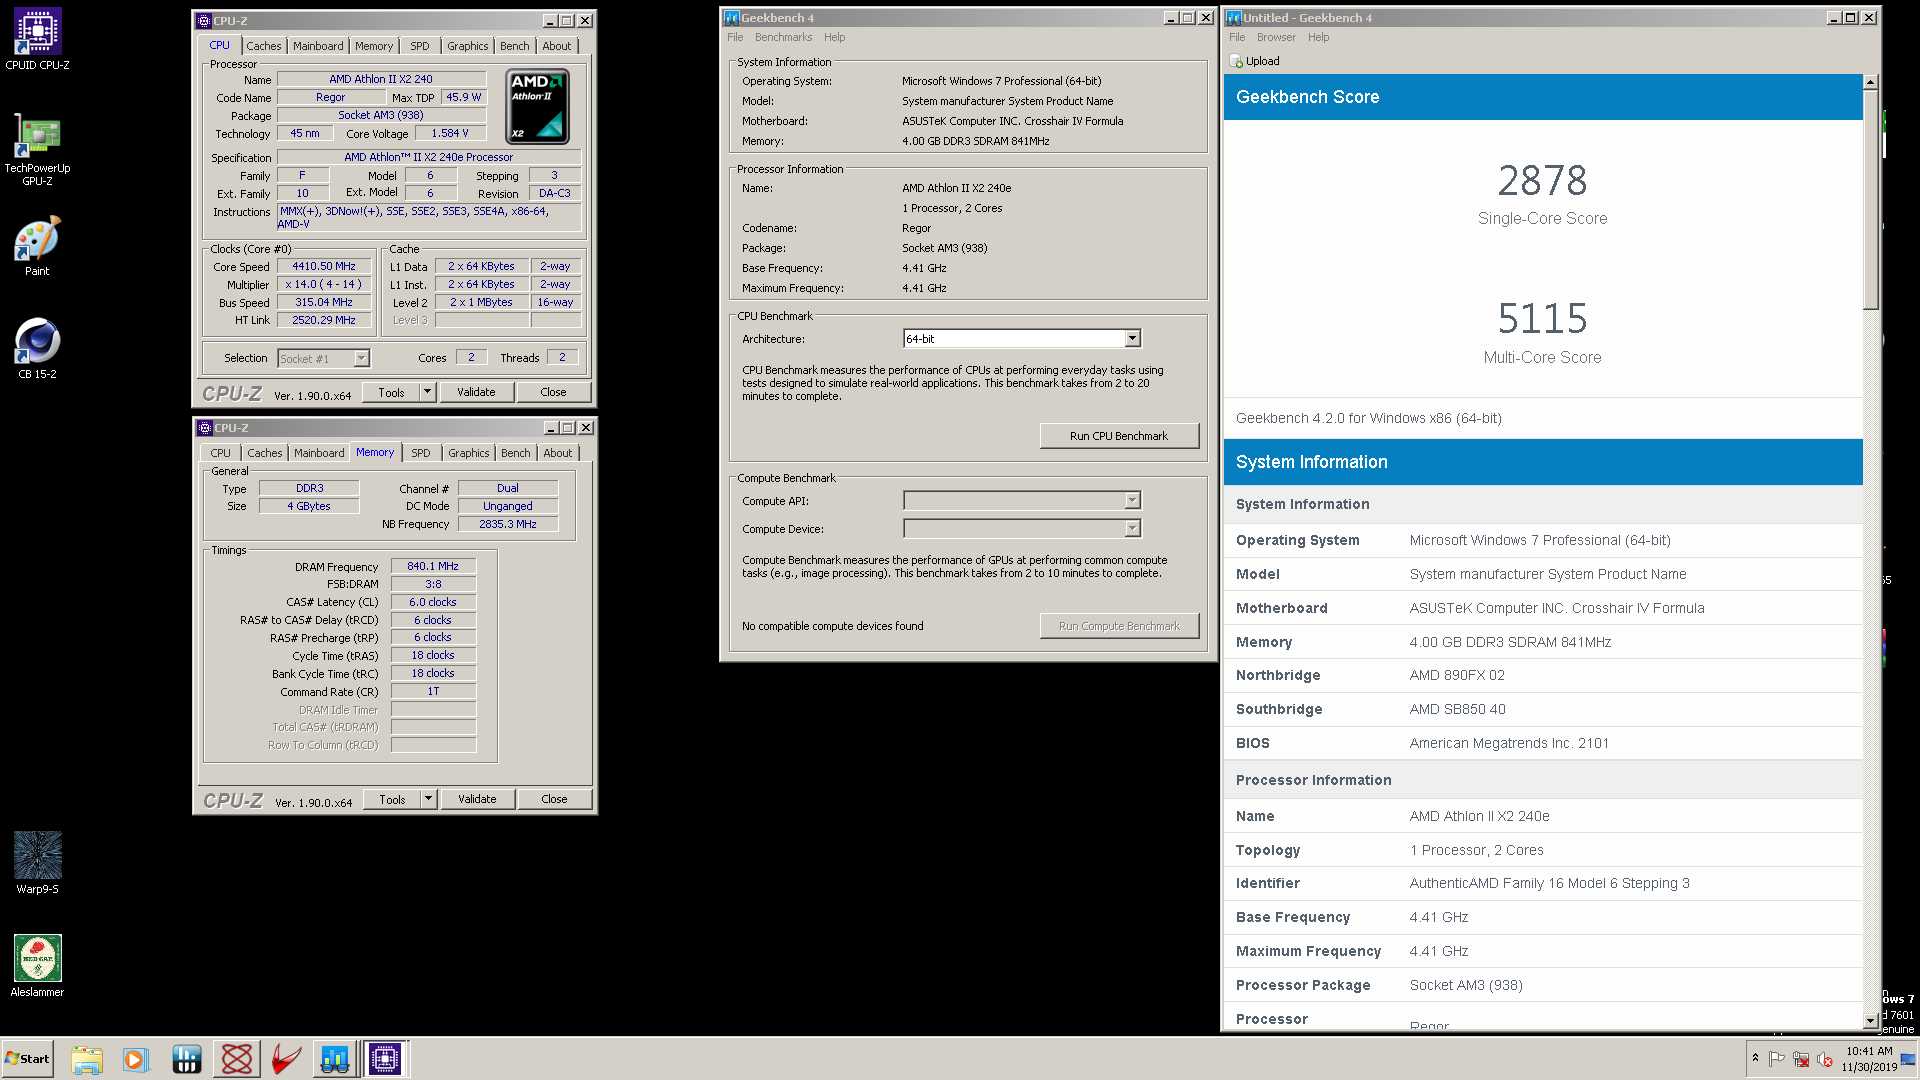The height and width of the screenshot is (1080, 1920).
Task: Click the AMD Athlon II logo in CPU-Z
Action: (538, 106)
